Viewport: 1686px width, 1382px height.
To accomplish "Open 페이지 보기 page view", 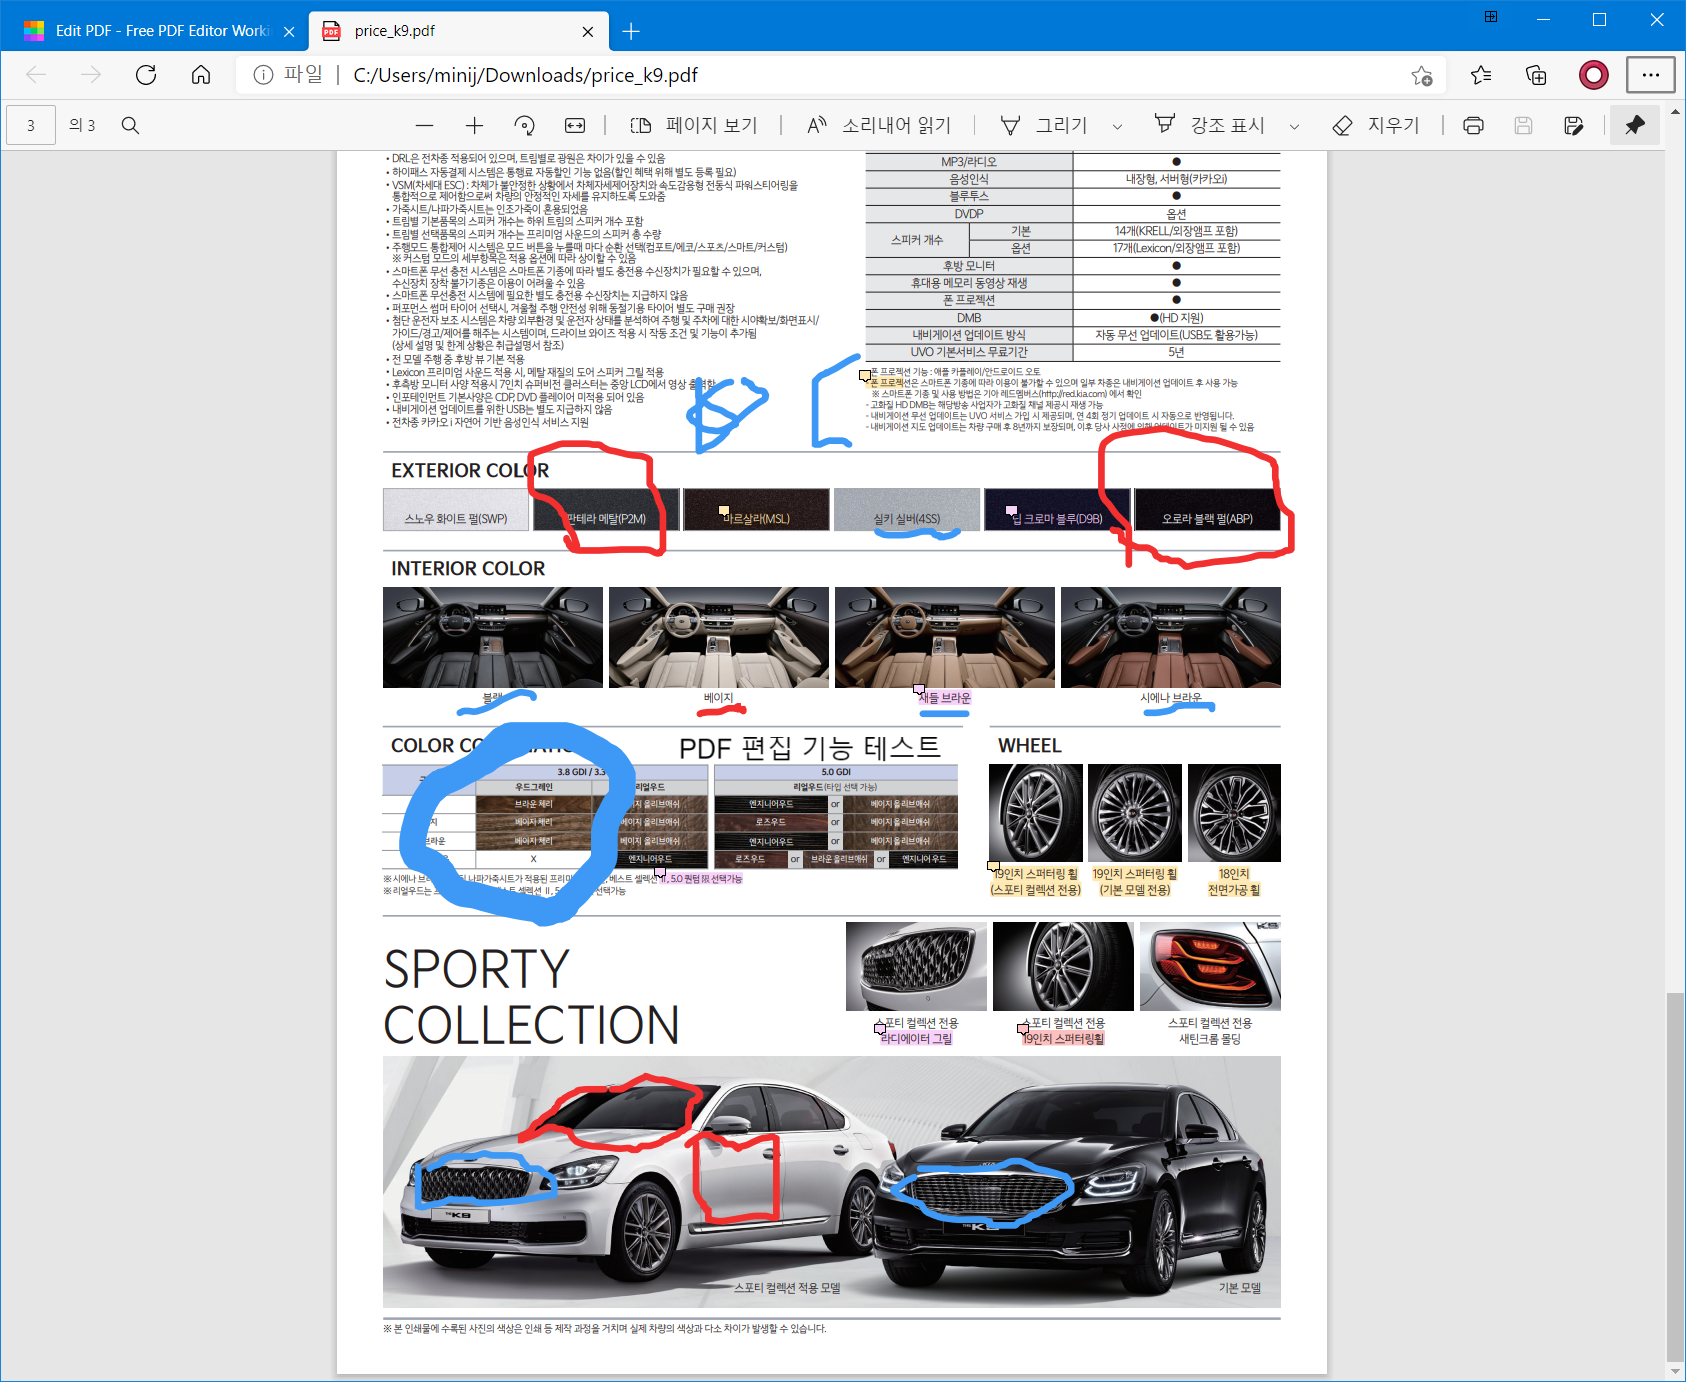I will (x=694, y=125).
